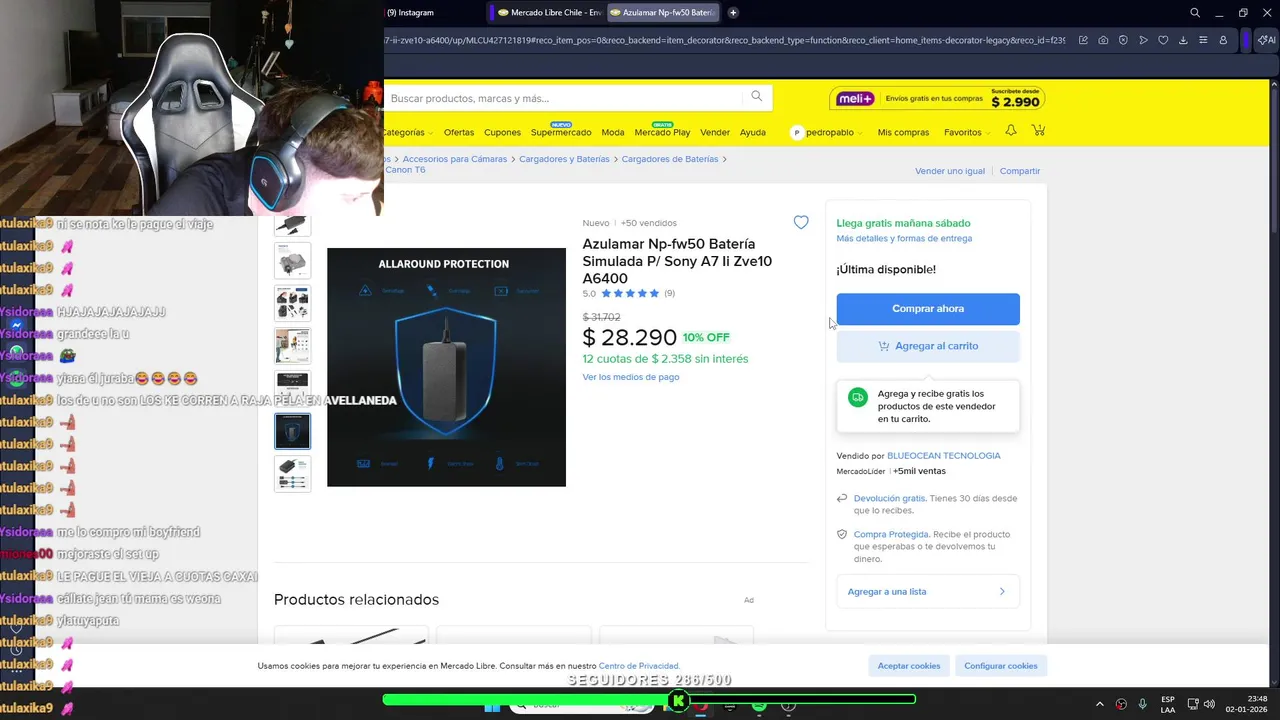
Task: Click the main Allaround Protection product image
Action: click(x=446, y=367)
